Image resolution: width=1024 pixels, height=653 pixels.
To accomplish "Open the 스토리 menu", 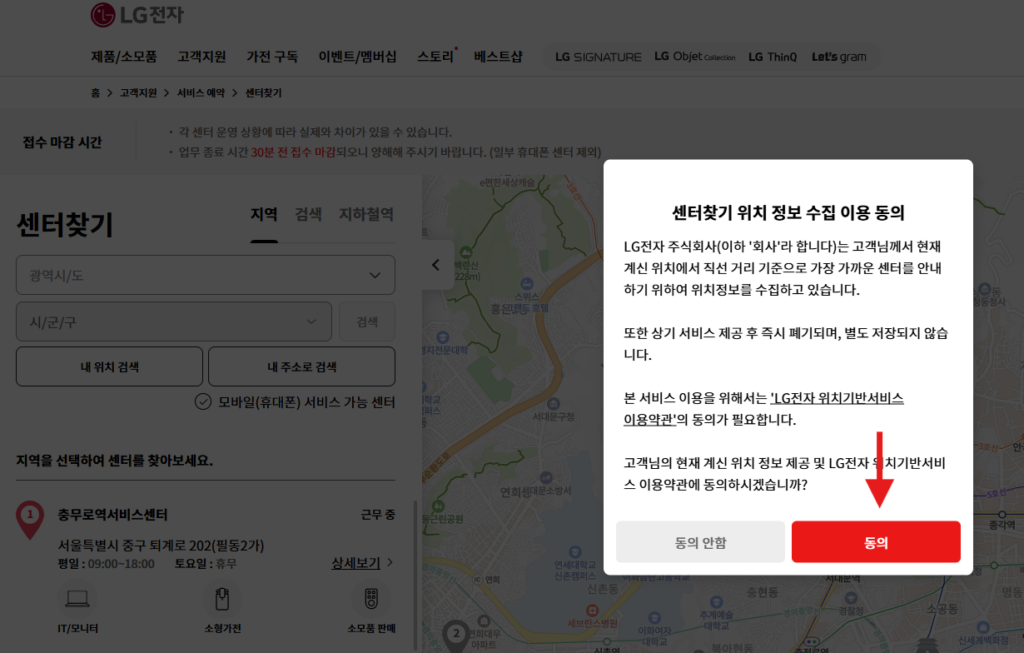I will [436, 57].
